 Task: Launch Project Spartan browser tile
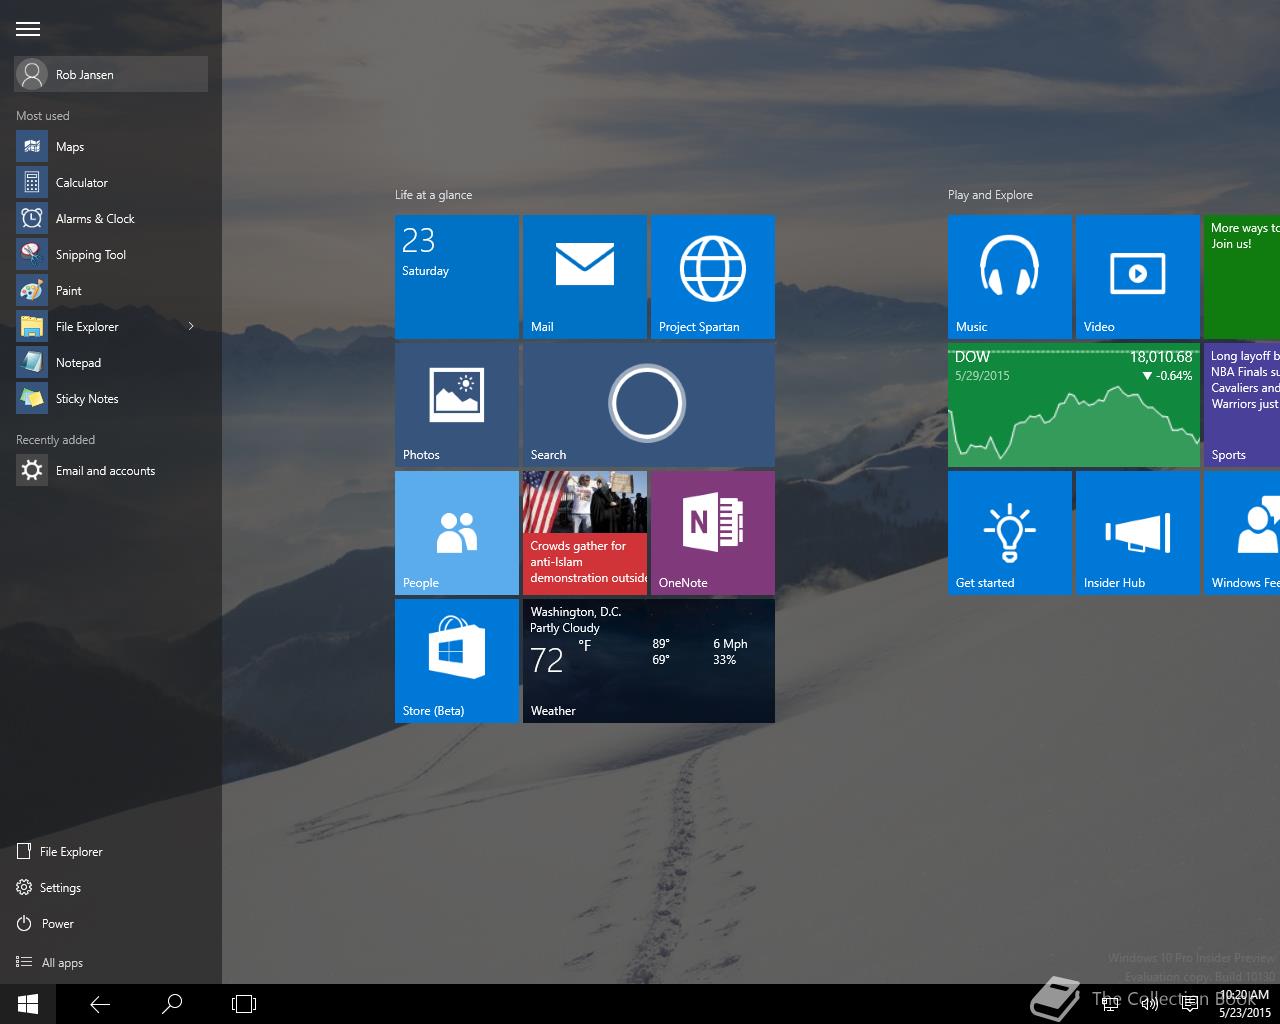[x=713, y=277]
